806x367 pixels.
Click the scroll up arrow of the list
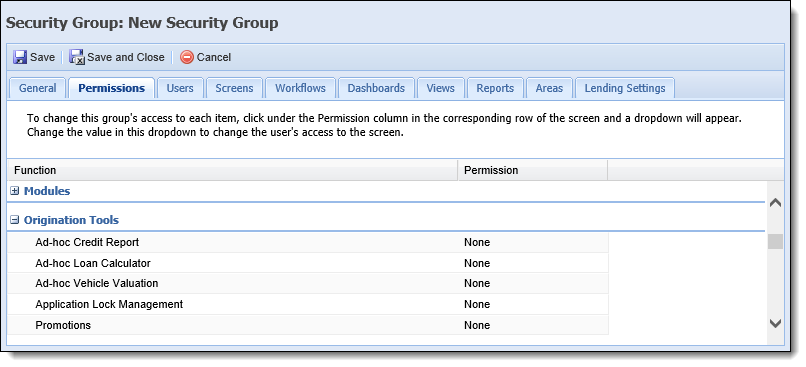(776, 203)
